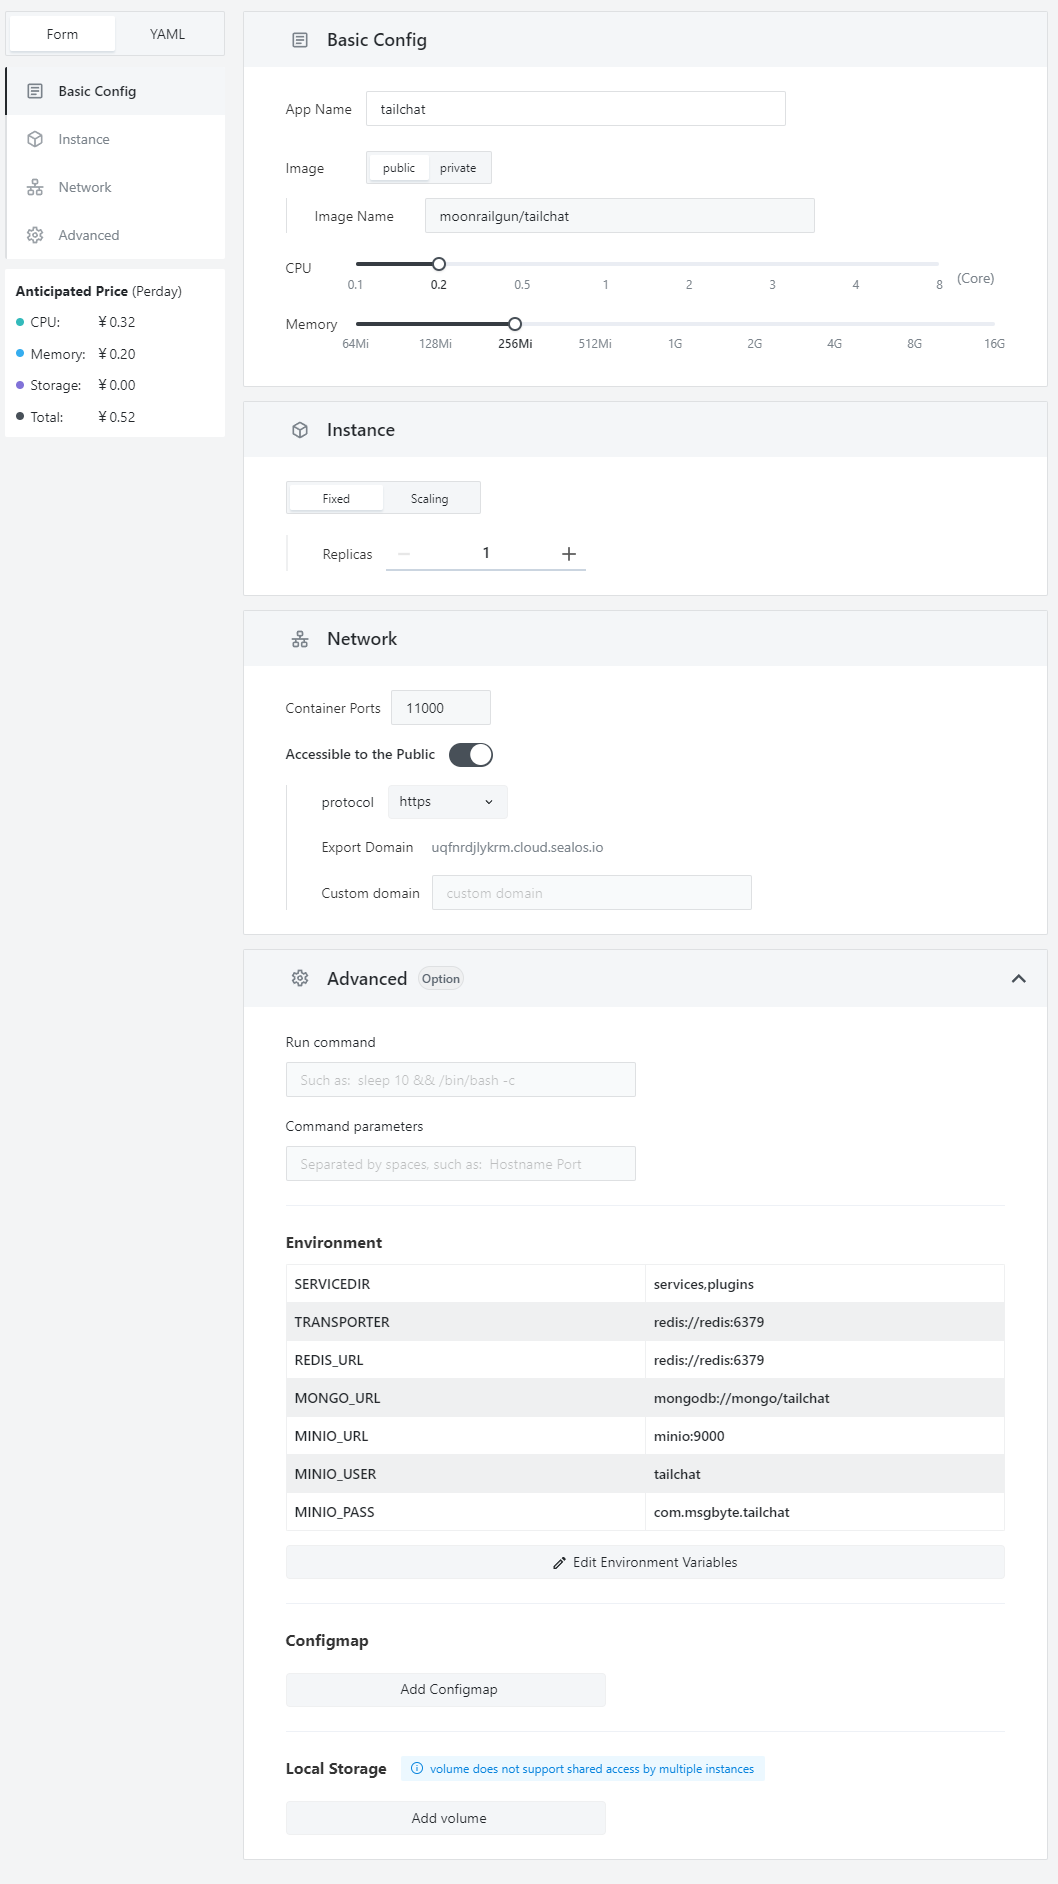Select the public image option
This screenshot has width=1058, height=1884.
pos(398,168)
